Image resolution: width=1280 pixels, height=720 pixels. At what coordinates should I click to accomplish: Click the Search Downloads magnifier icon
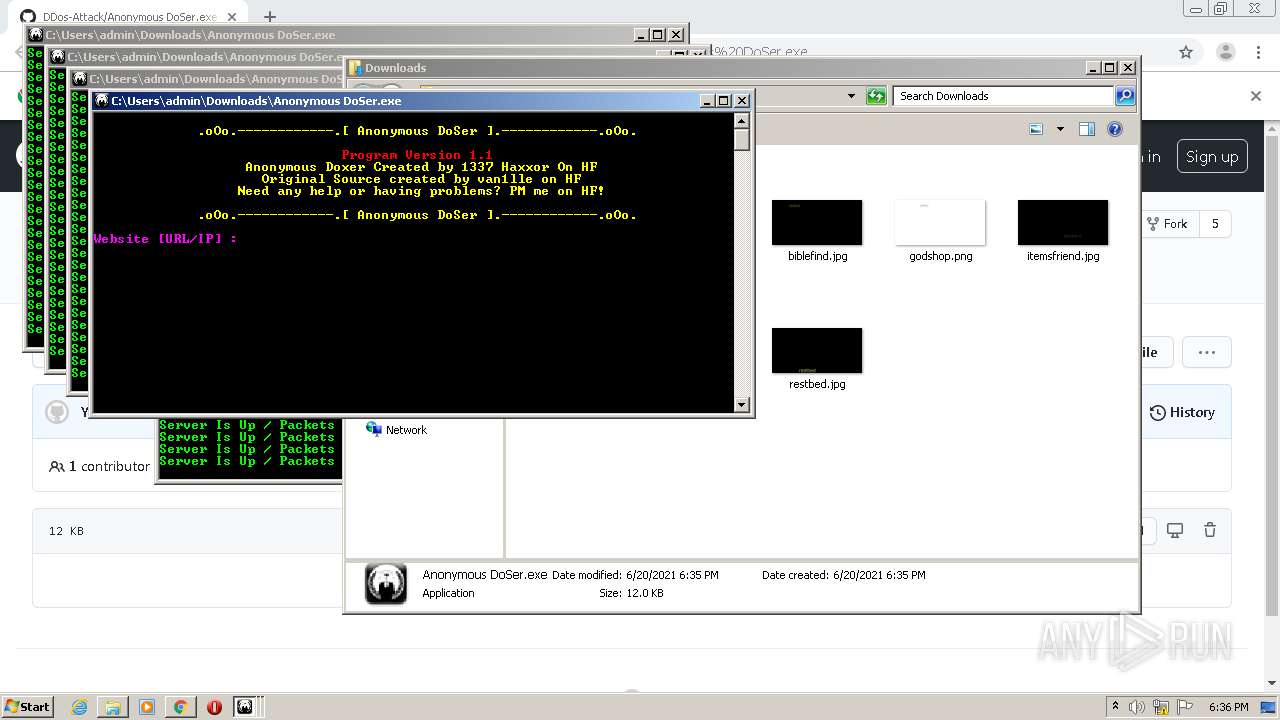pyautogui.click(x=1125, y=96)
